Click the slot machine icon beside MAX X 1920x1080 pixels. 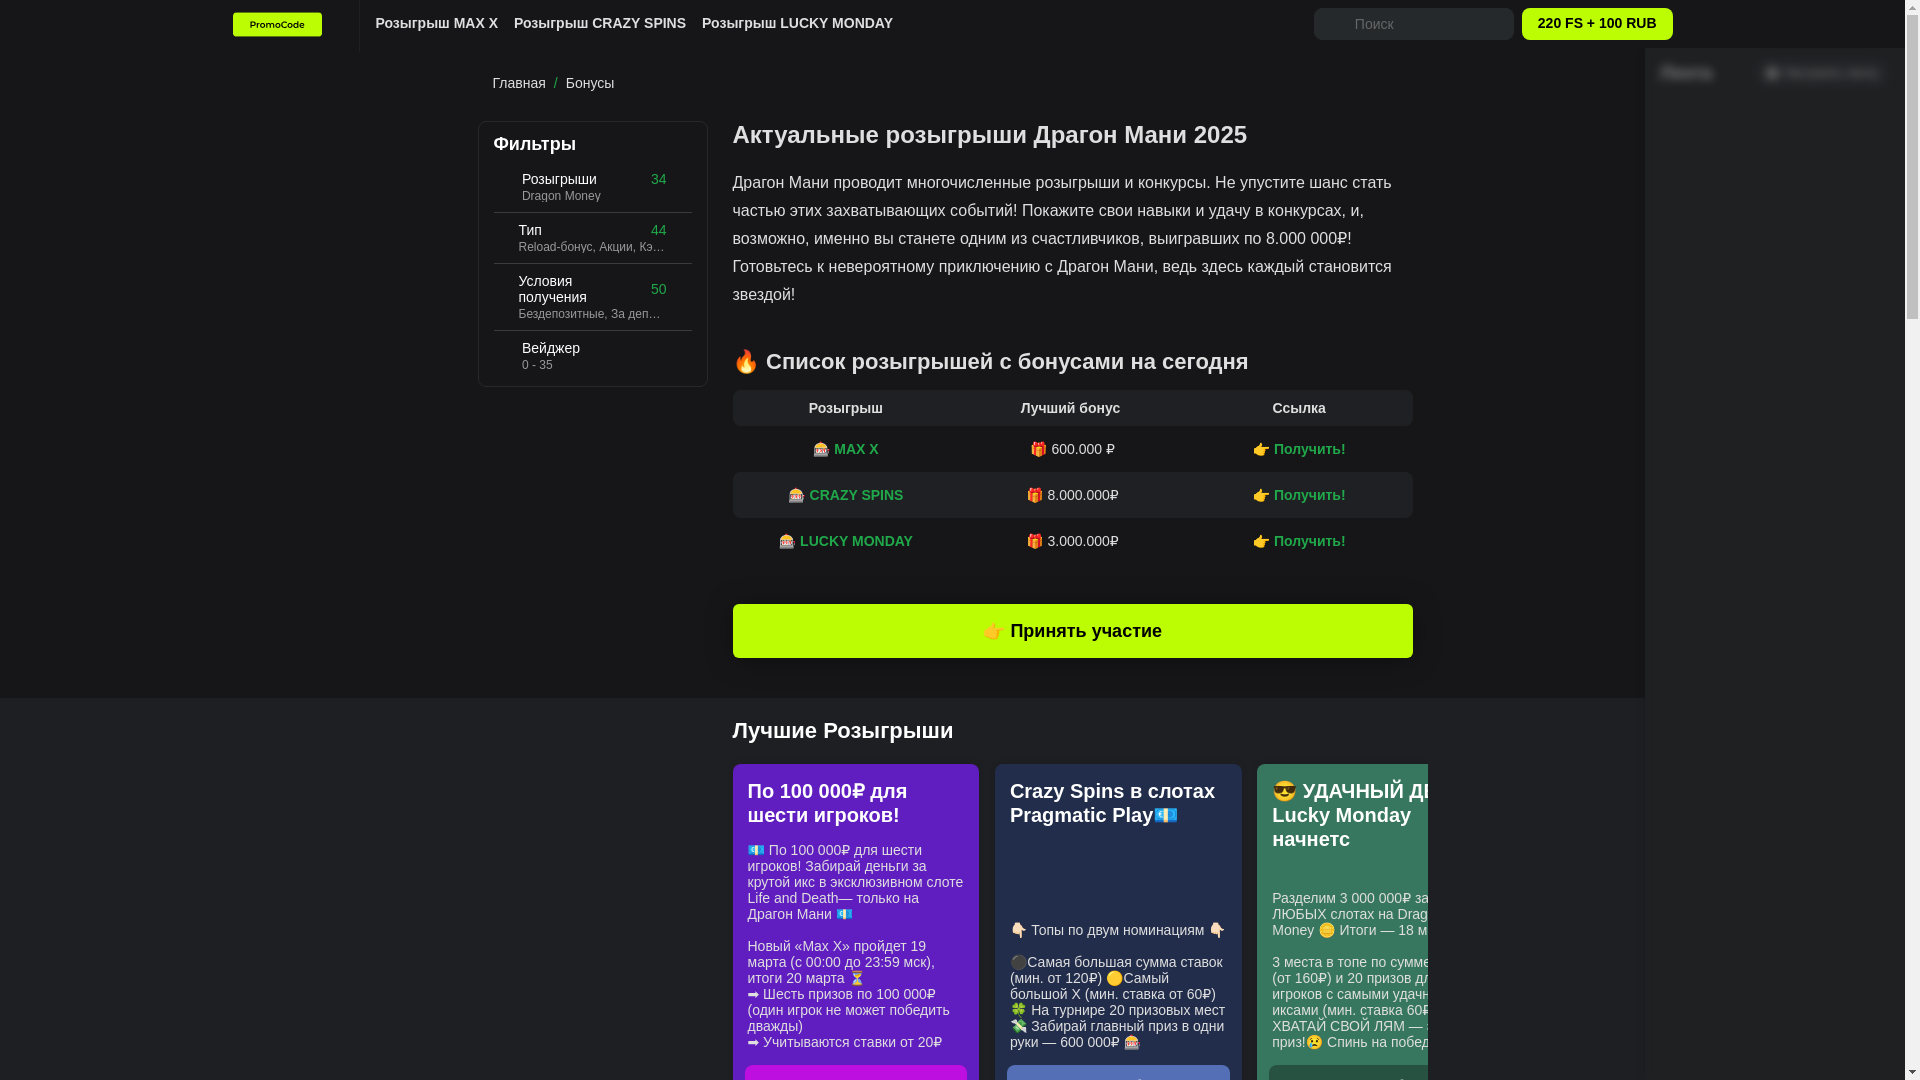pos(821,450)
